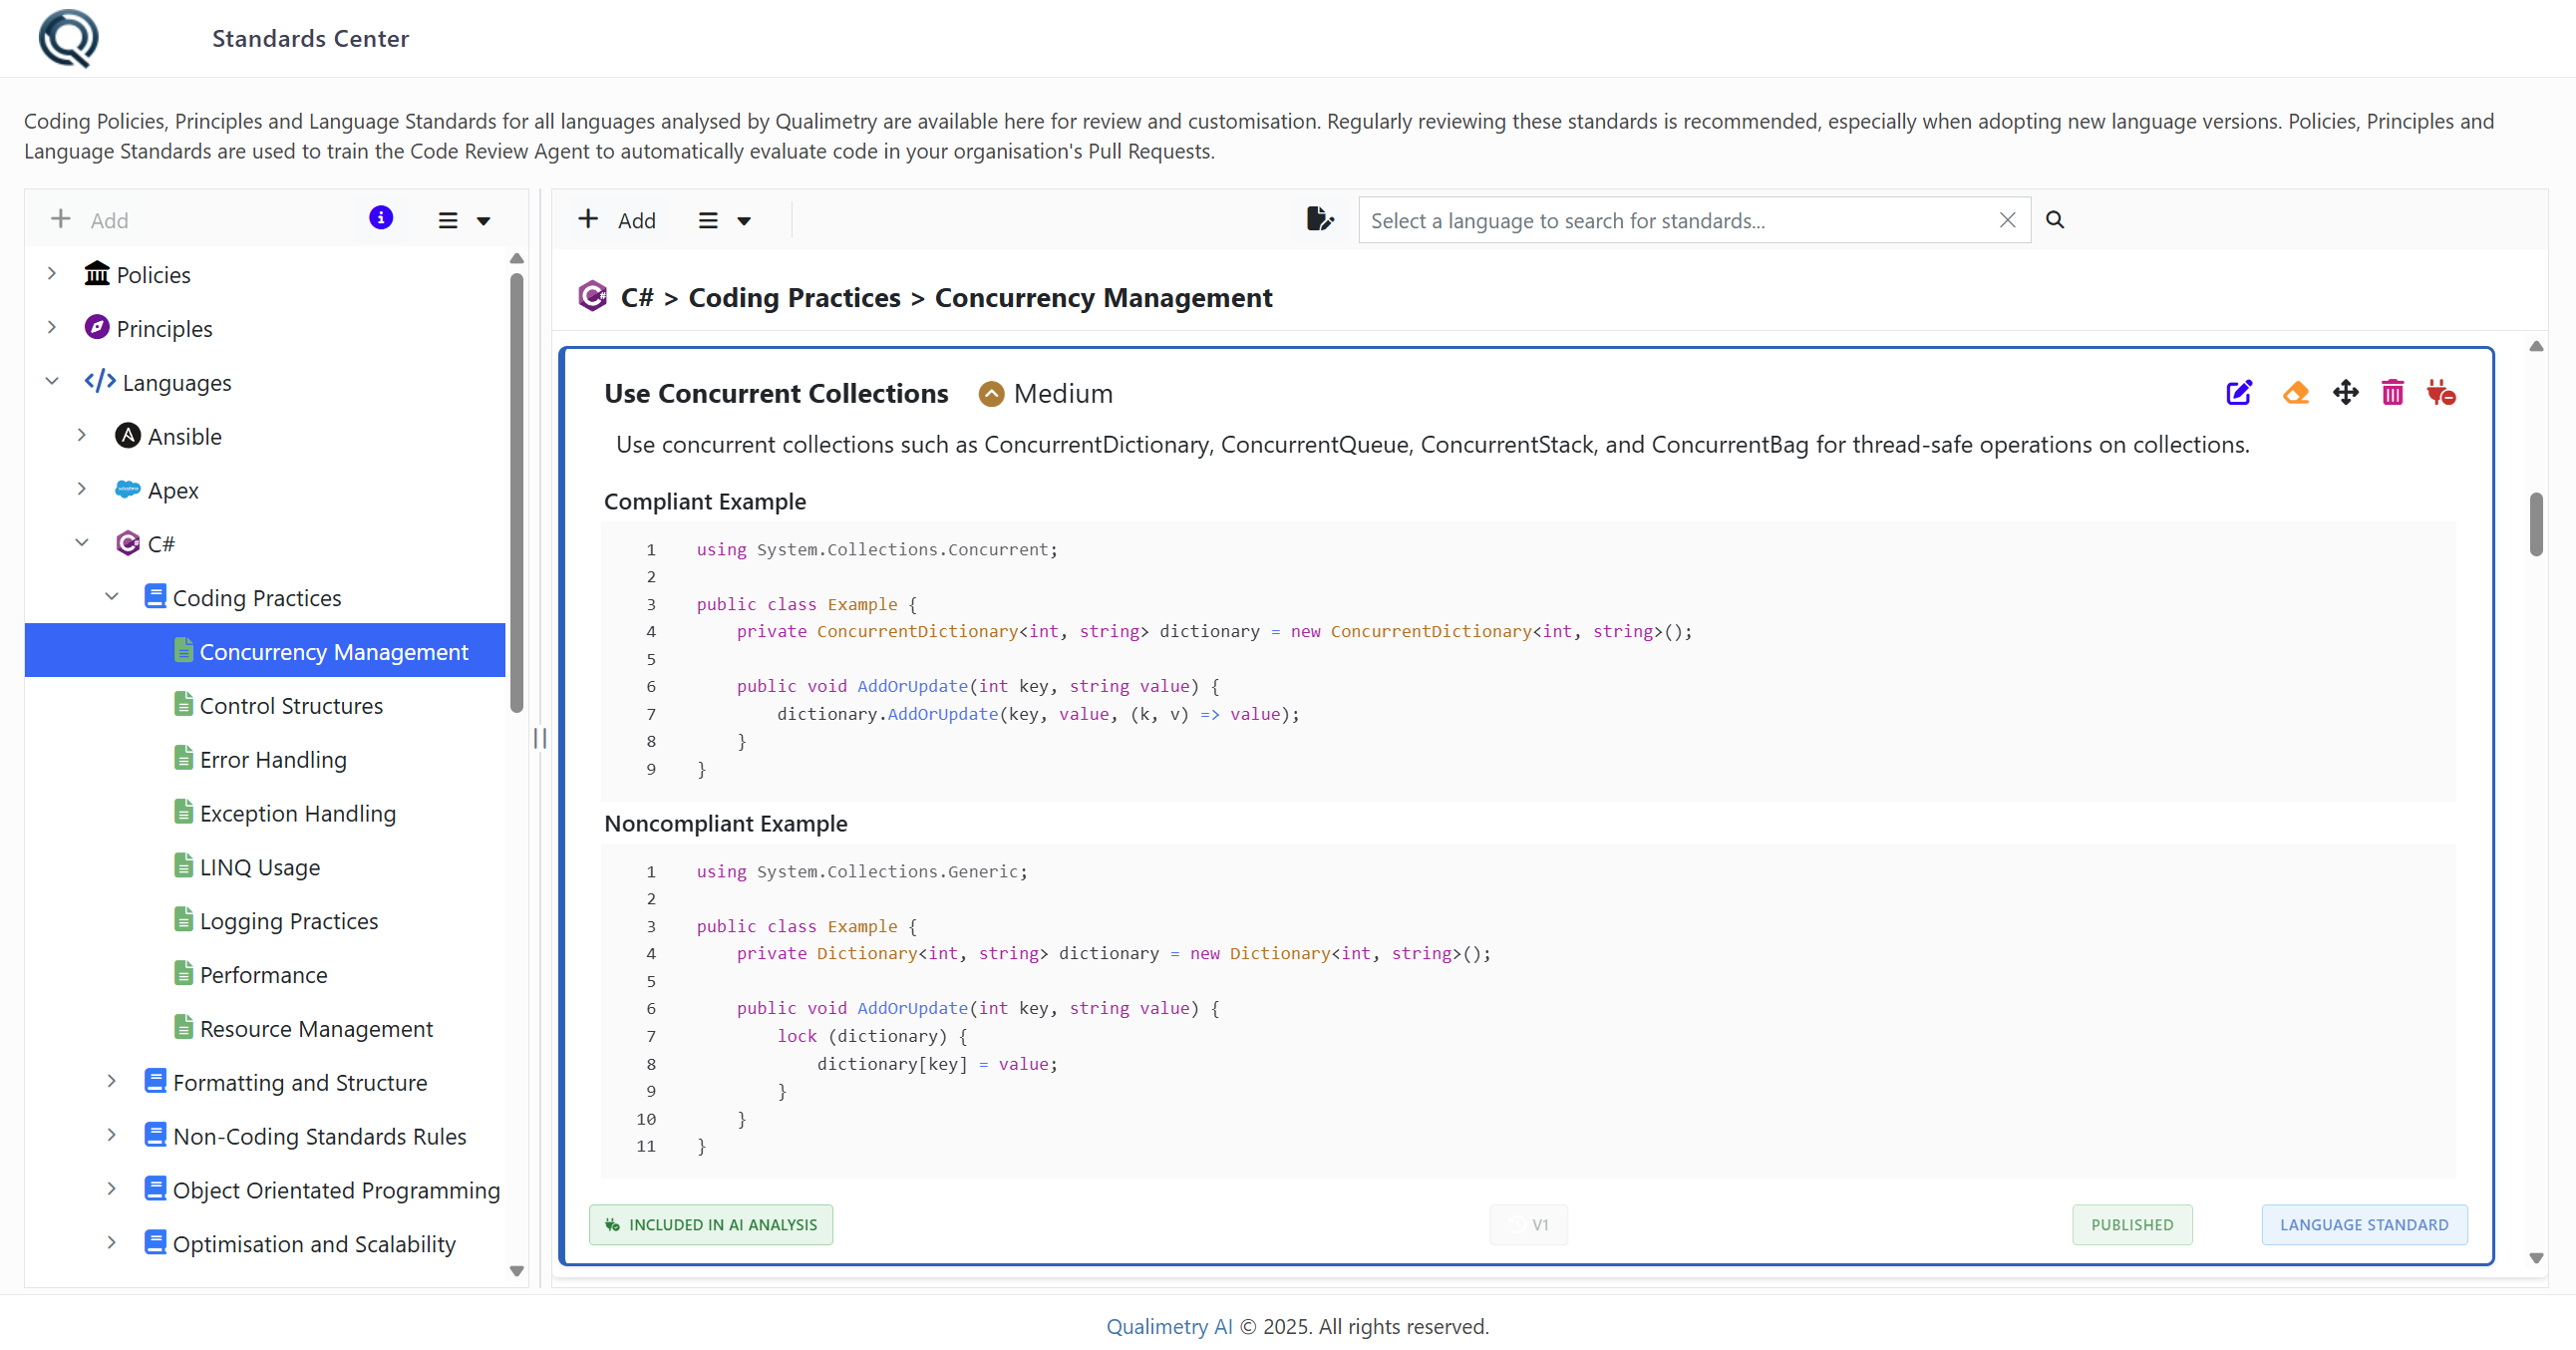Click the hamburger list icon in the standards toolbar
This screenshot has width=2576, height=1350.
tap(710, 220)
